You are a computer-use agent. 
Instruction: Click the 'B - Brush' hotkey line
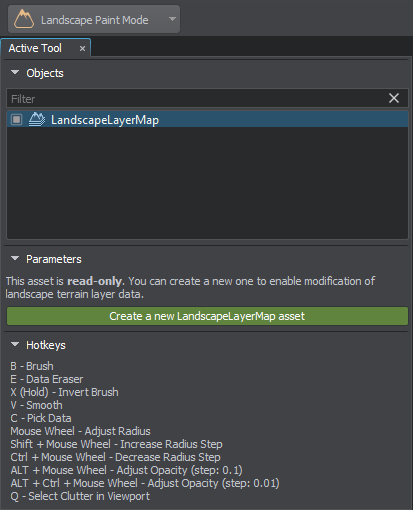32,366
